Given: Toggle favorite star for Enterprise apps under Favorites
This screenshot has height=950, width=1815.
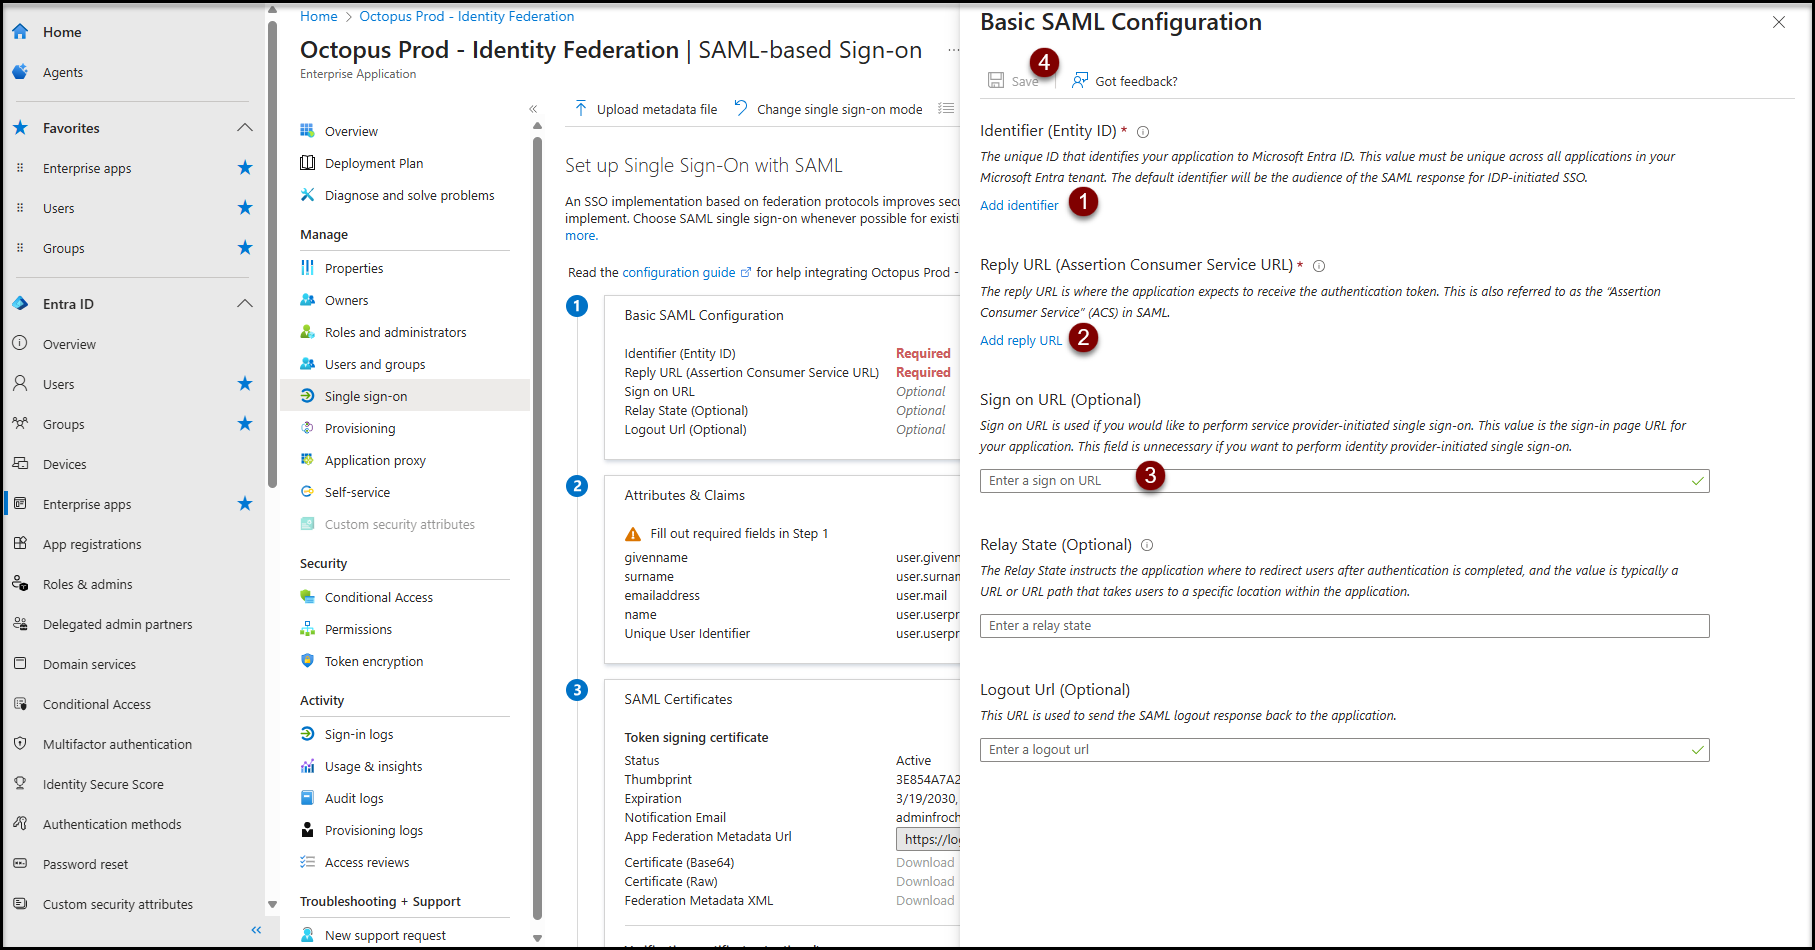Looking at the screenshot, I should tap(245, 168).
